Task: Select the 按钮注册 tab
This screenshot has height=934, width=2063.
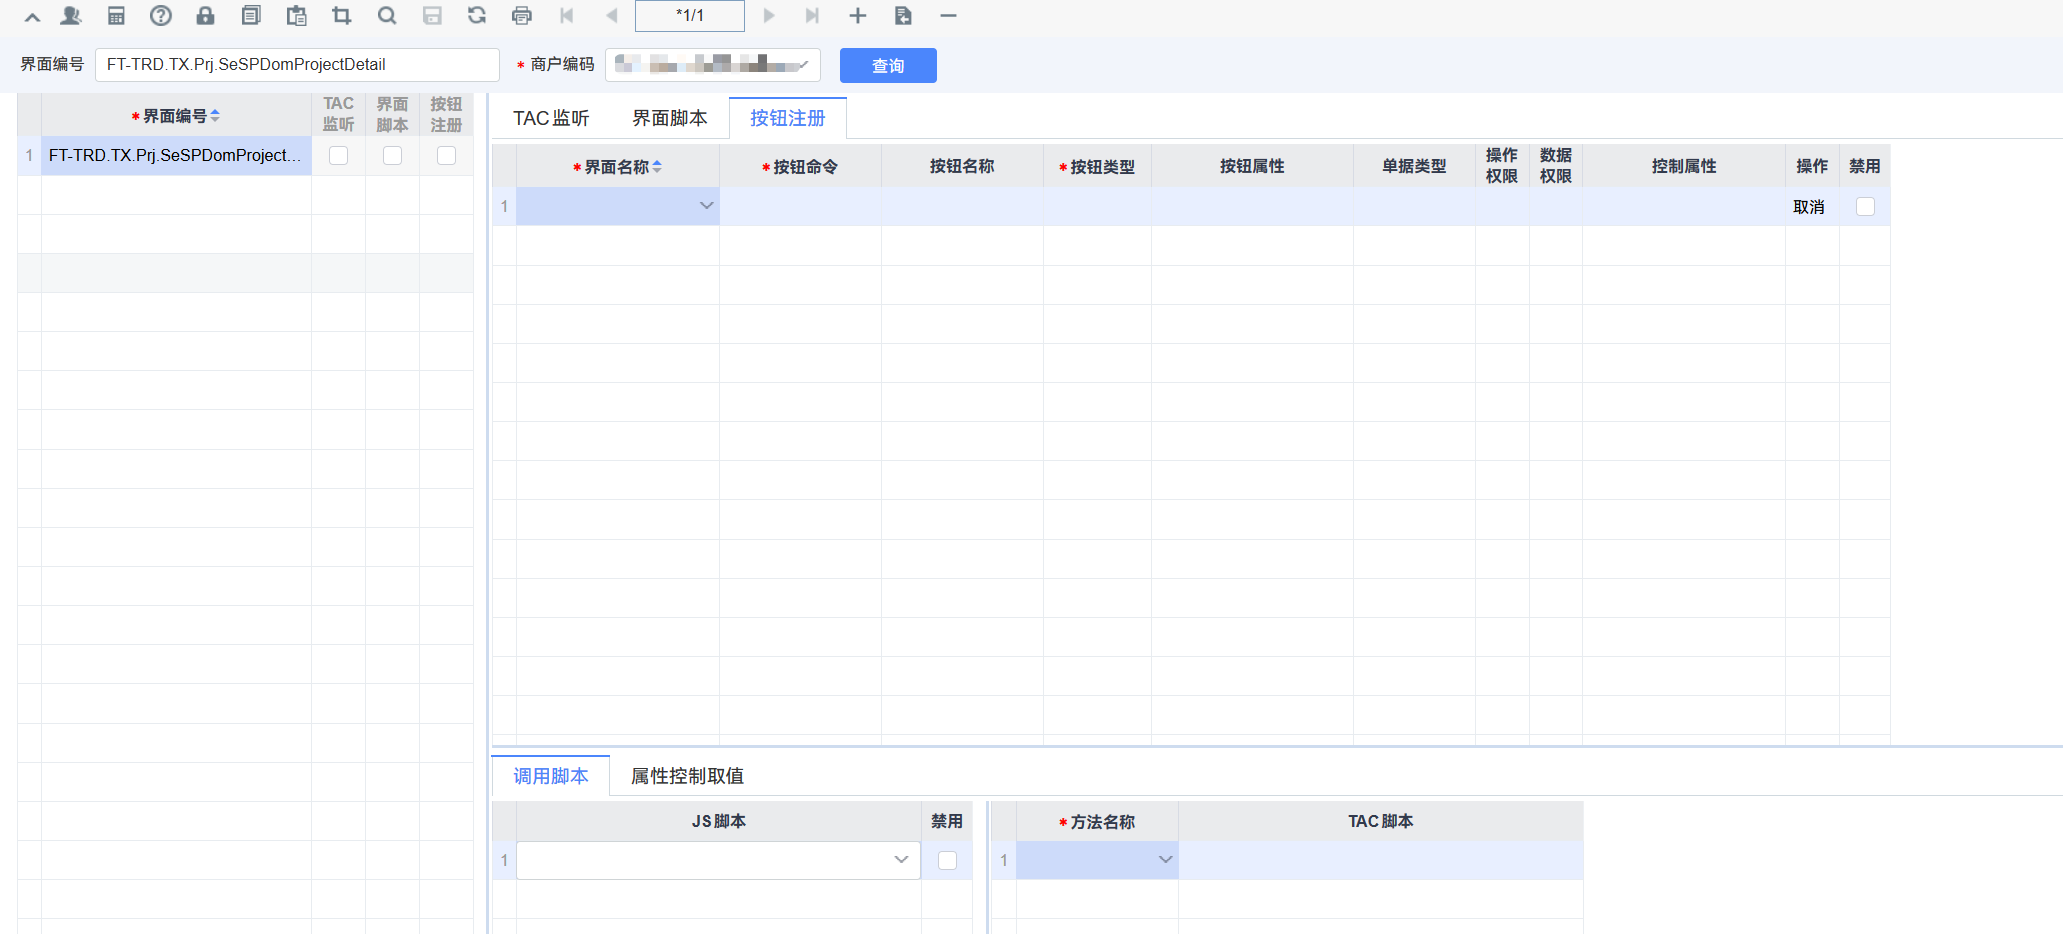Action: 788,118
